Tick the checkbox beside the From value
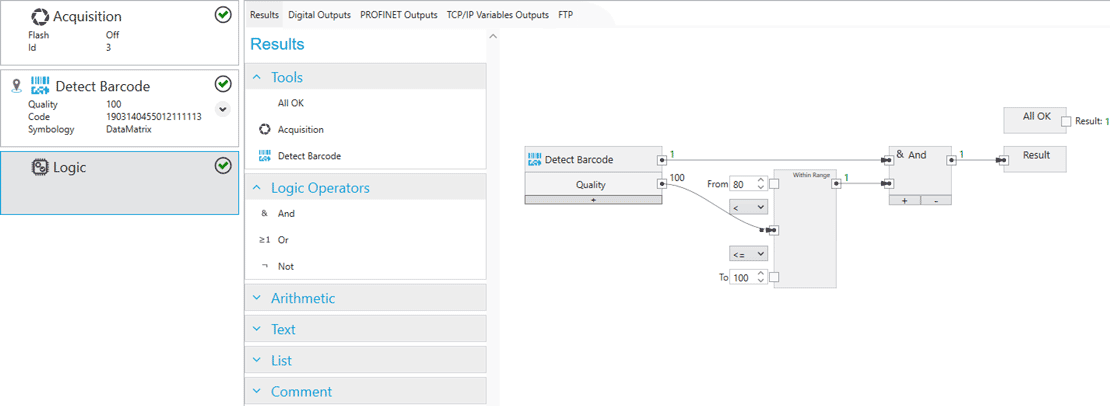Image resolution: width=1110 pixels, height=406 pixels. click(x=773, y=184)
